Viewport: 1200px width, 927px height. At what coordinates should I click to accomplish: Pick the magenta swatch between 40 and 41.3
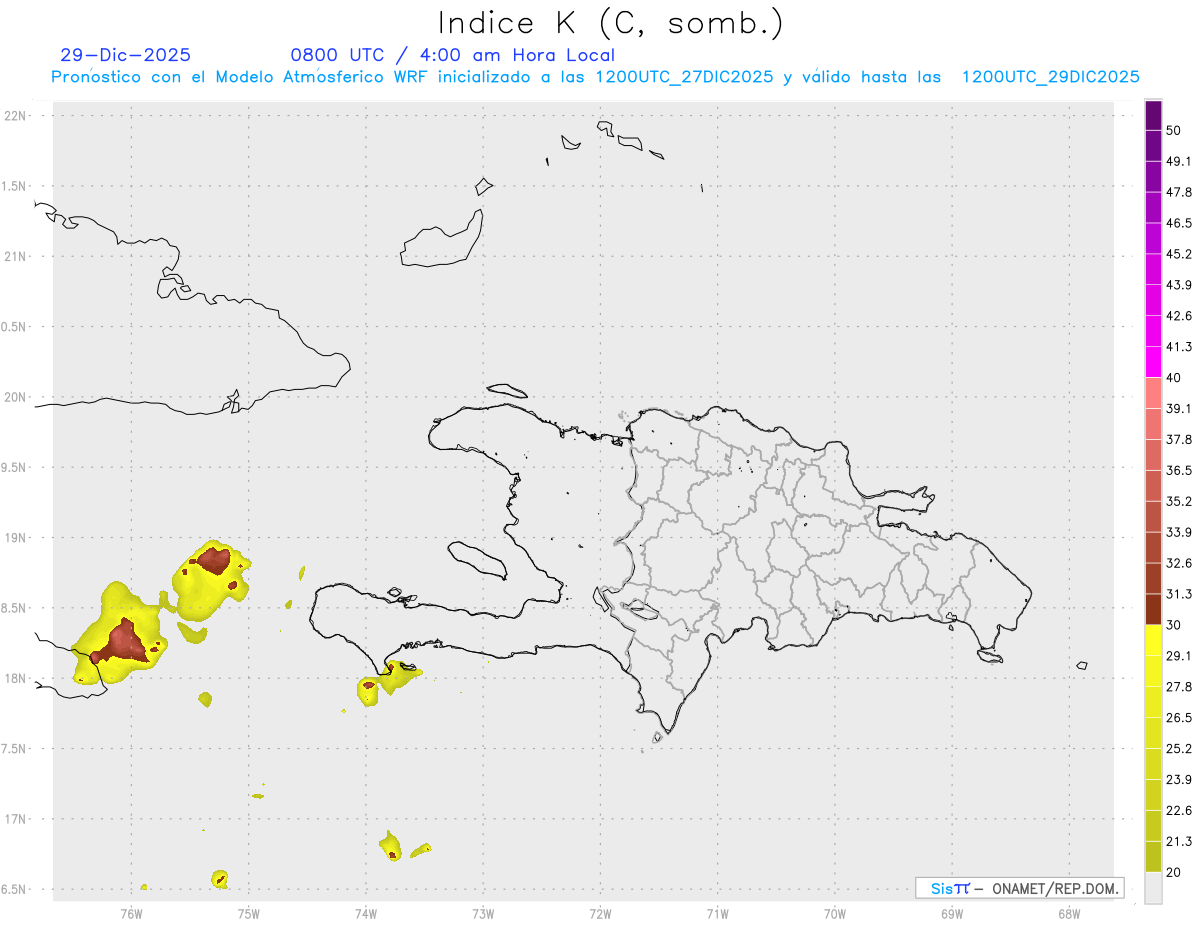[1153, 362]
